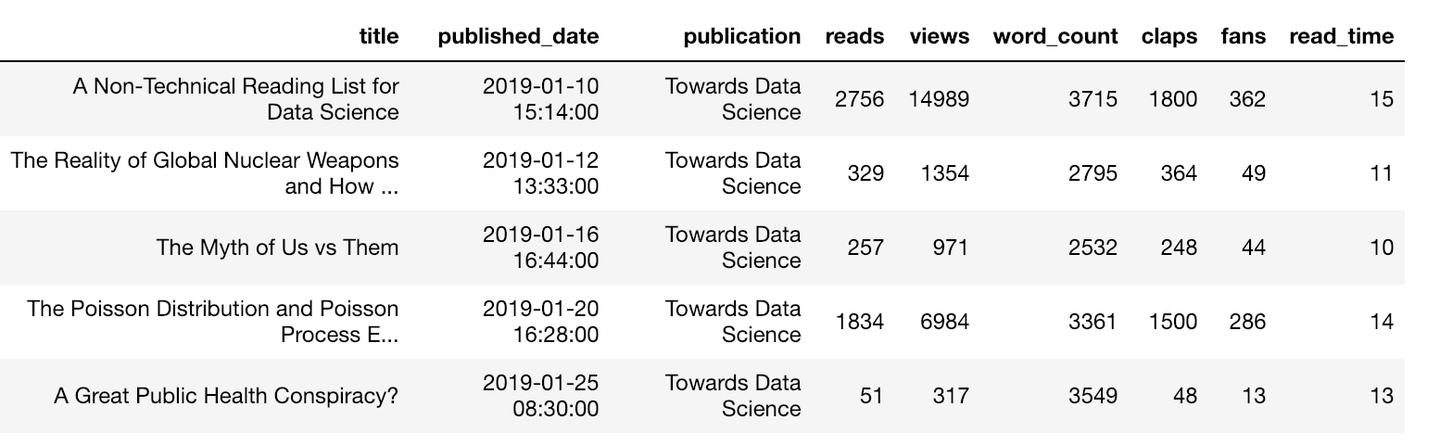This screenshot has width=1440, height=445.
Task: Click the 2795 word count cell
Action: (x=1092, y=173)
